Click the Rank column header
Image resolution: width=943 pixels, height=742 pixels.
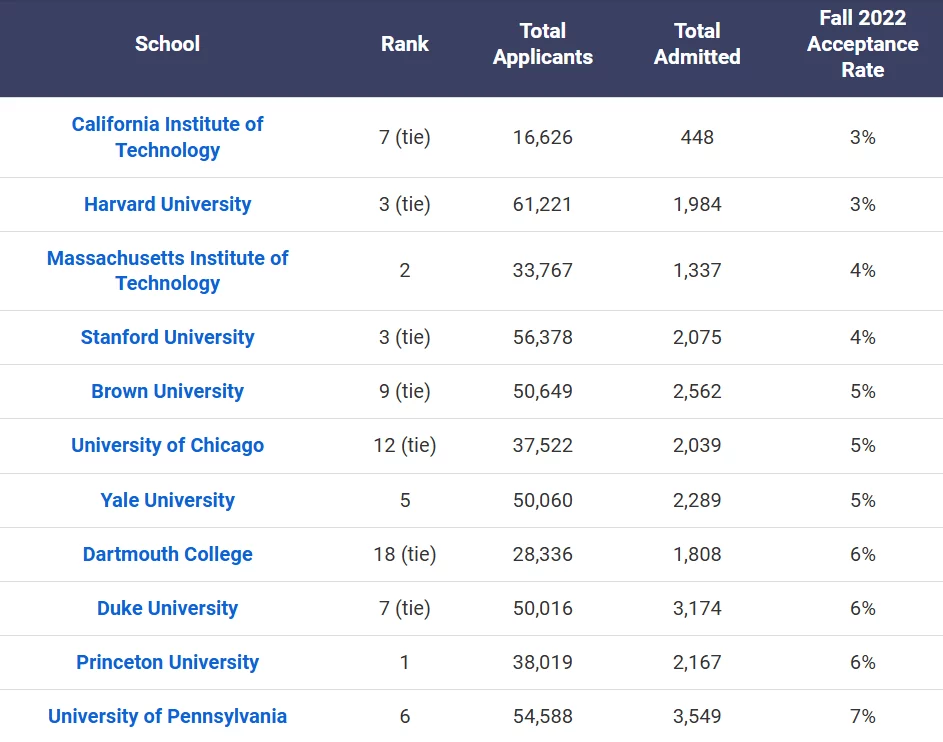click(x=405, y=44)
